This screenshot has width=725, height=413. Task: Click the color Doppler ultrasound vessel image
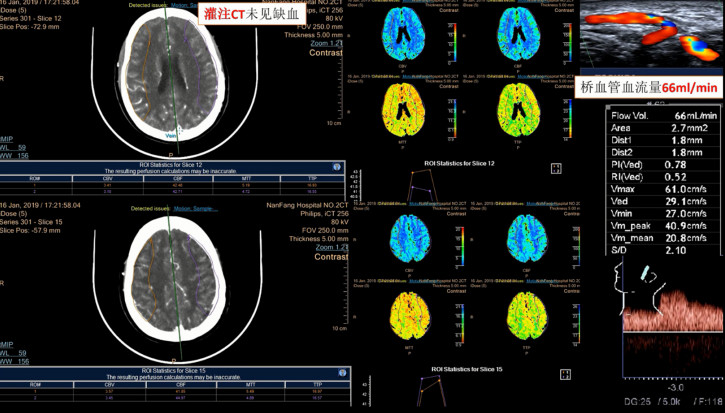tap(652, 35)
